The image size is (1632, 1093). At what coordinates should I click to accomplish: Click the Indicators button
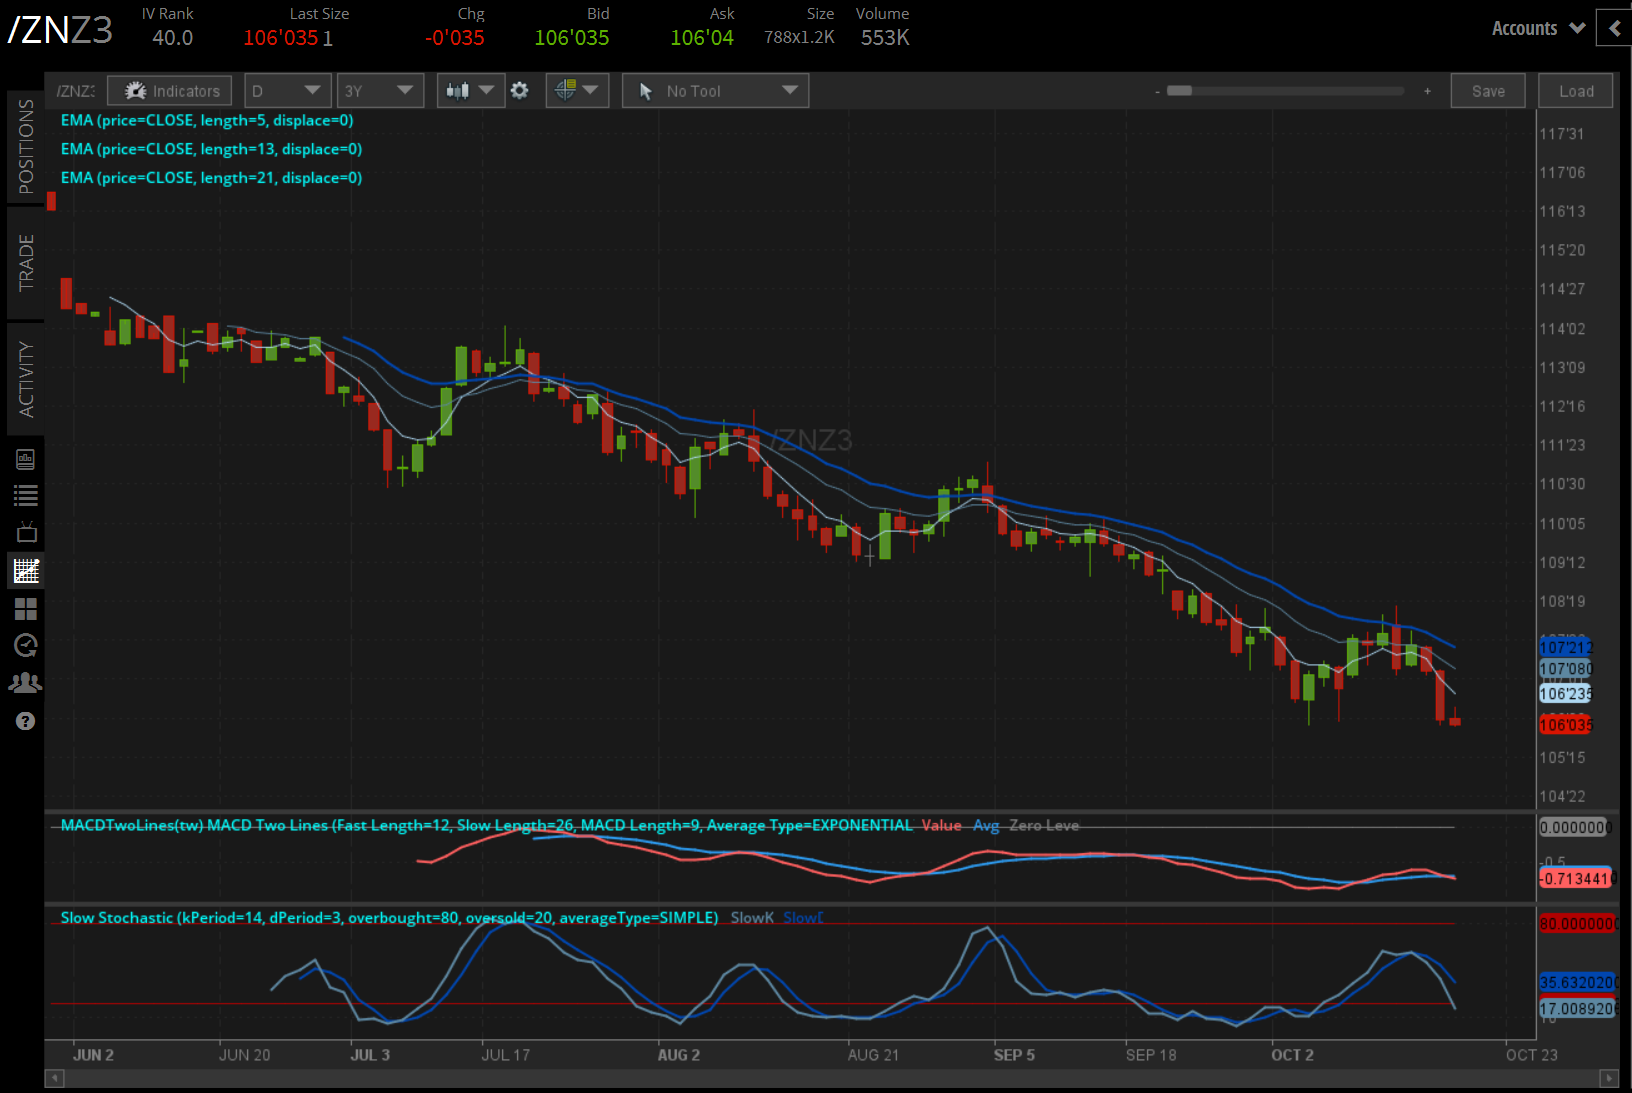click(x=170, y=91)
